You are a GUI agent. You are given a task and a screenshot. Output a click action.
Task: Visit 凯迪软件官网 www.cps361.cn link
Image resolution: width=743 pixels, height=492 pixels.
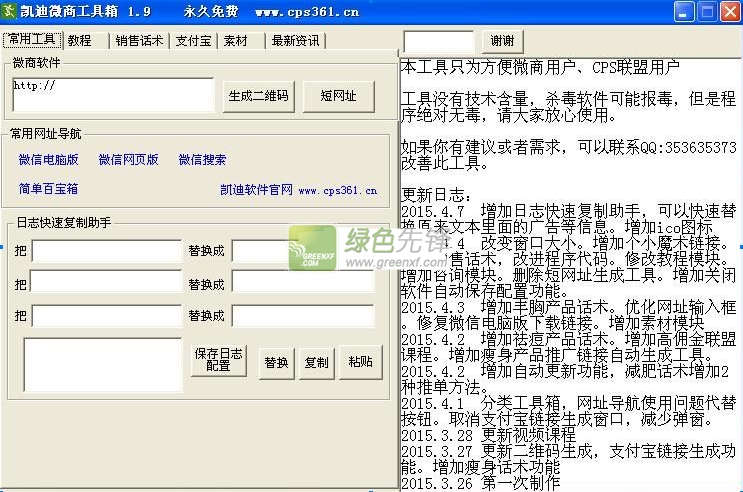[299, 190]
